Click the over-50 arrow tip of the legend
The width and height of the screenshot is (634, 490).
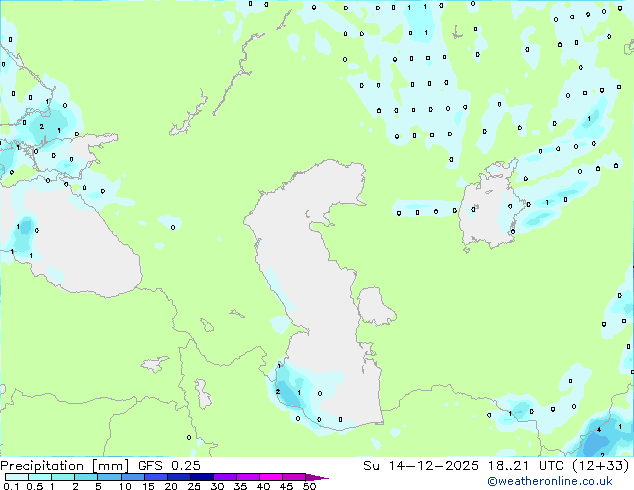pos(317,477)
